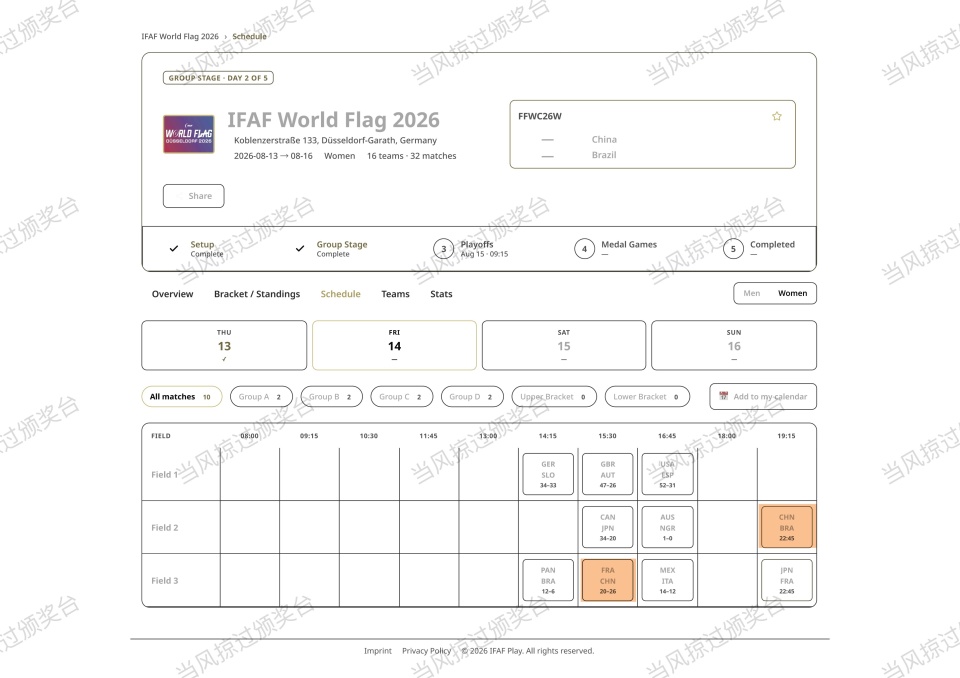Open the Imprint footer link
960x678 pixels.
pyautogui.click(x=378, y=650)
